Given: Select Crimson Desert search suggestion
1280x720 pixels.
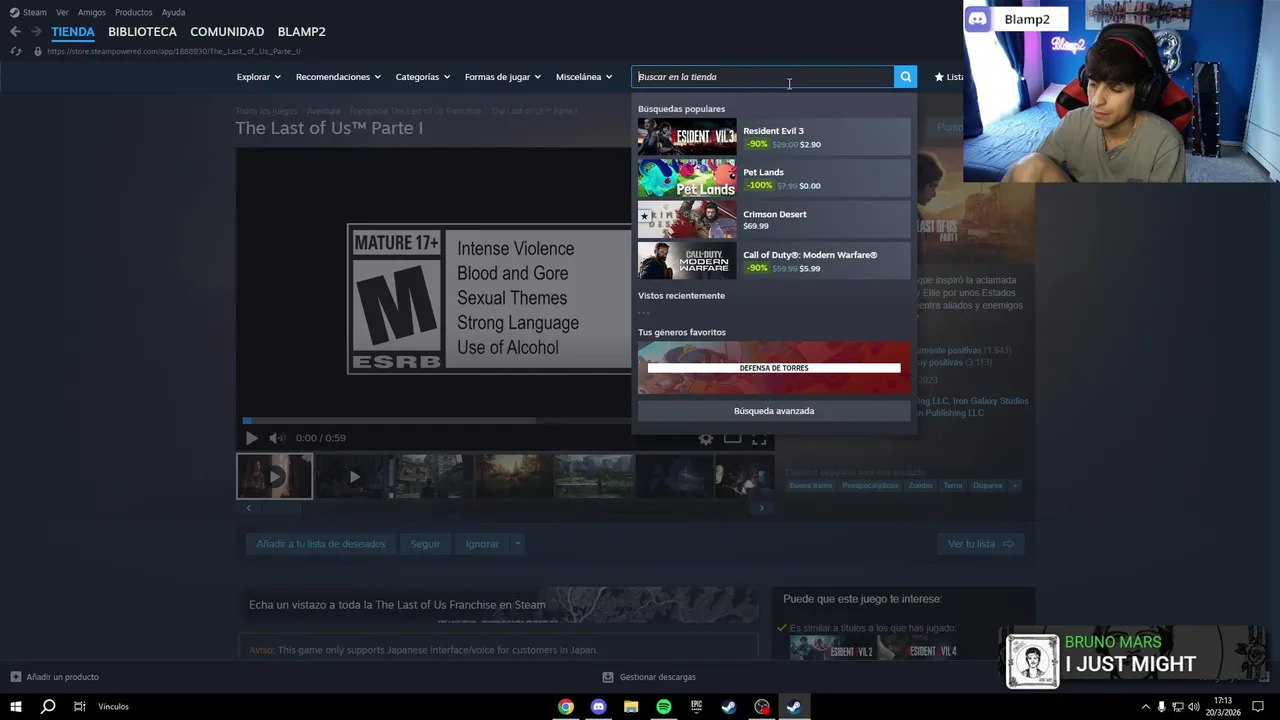Looking at the screenshot, I should pos(774,220).
